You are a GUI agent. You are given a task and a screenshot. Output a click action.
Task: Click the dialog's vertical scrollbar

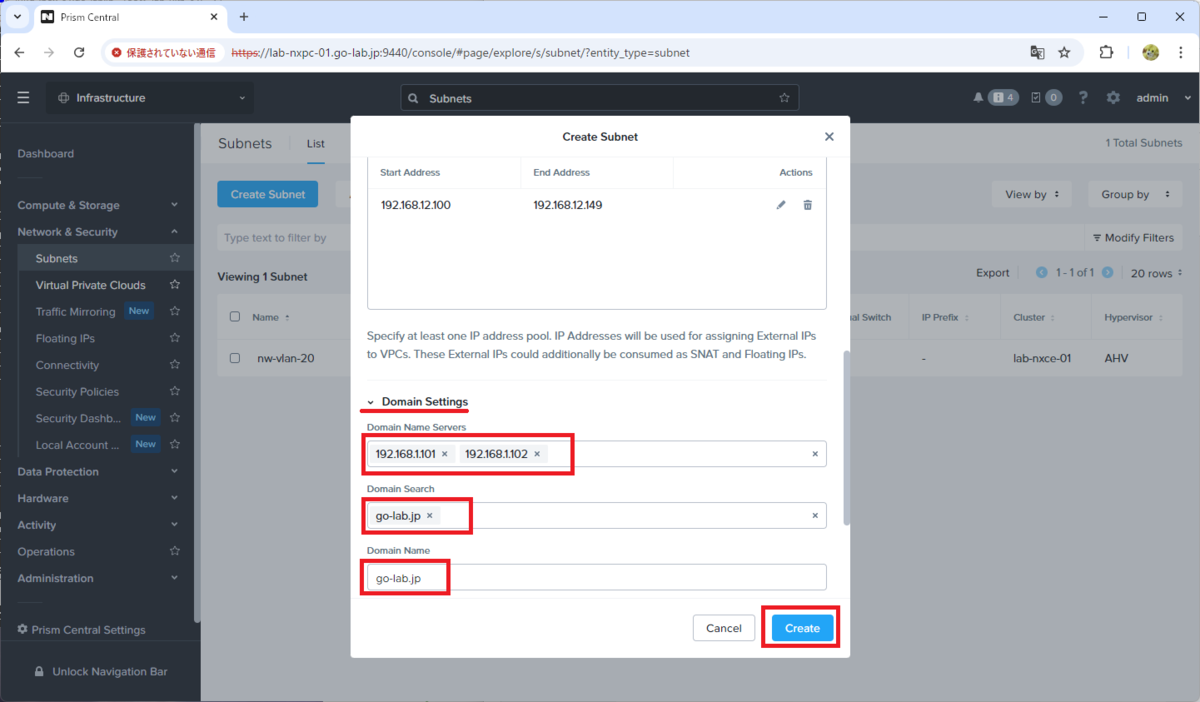(x=848, y=437)
